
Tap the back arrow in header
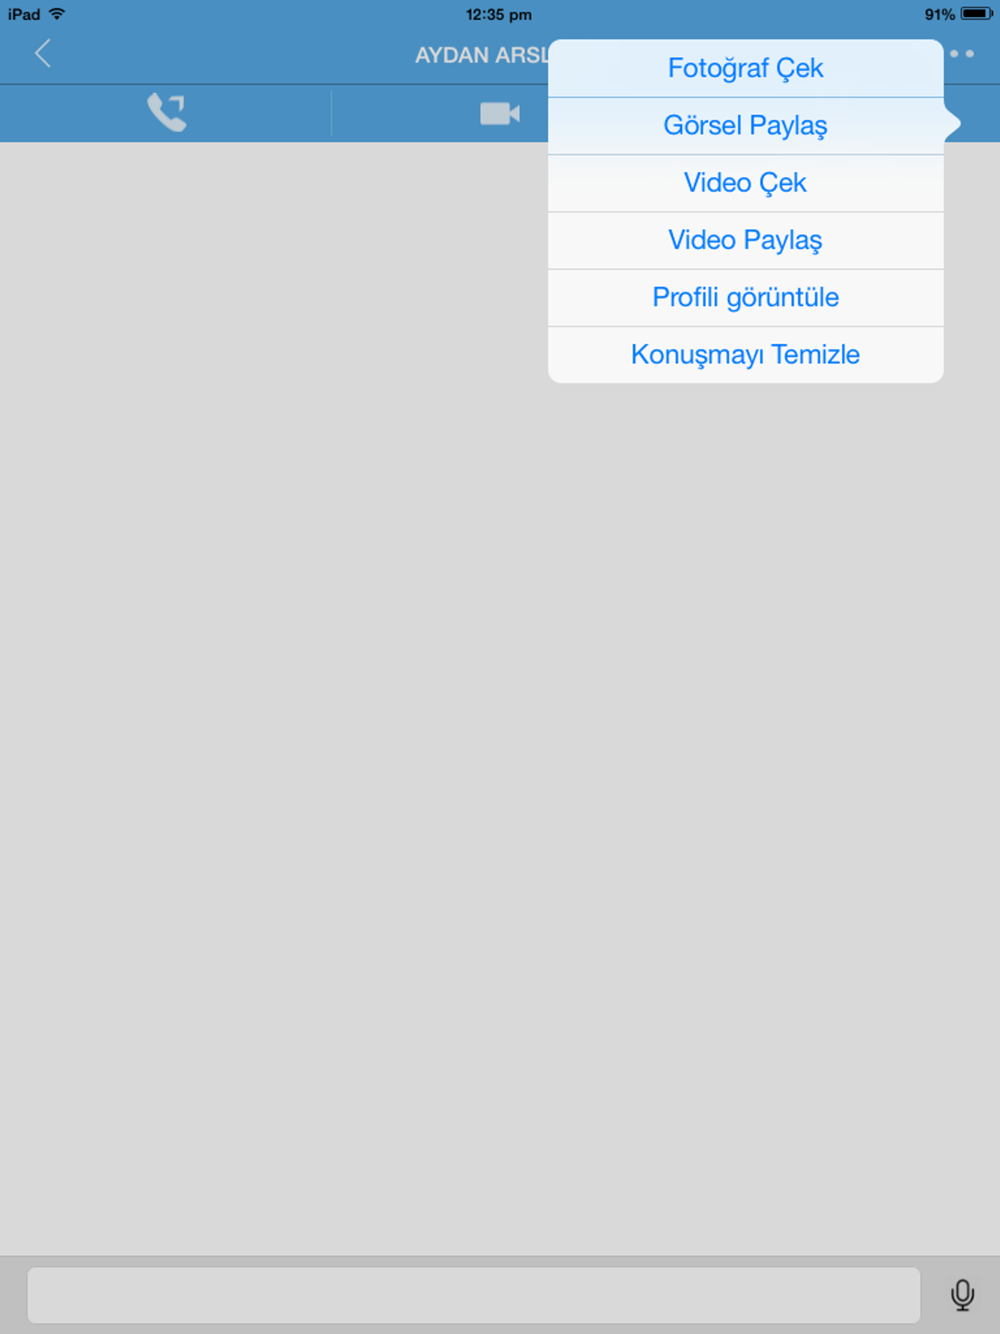(x=42, y=54)
